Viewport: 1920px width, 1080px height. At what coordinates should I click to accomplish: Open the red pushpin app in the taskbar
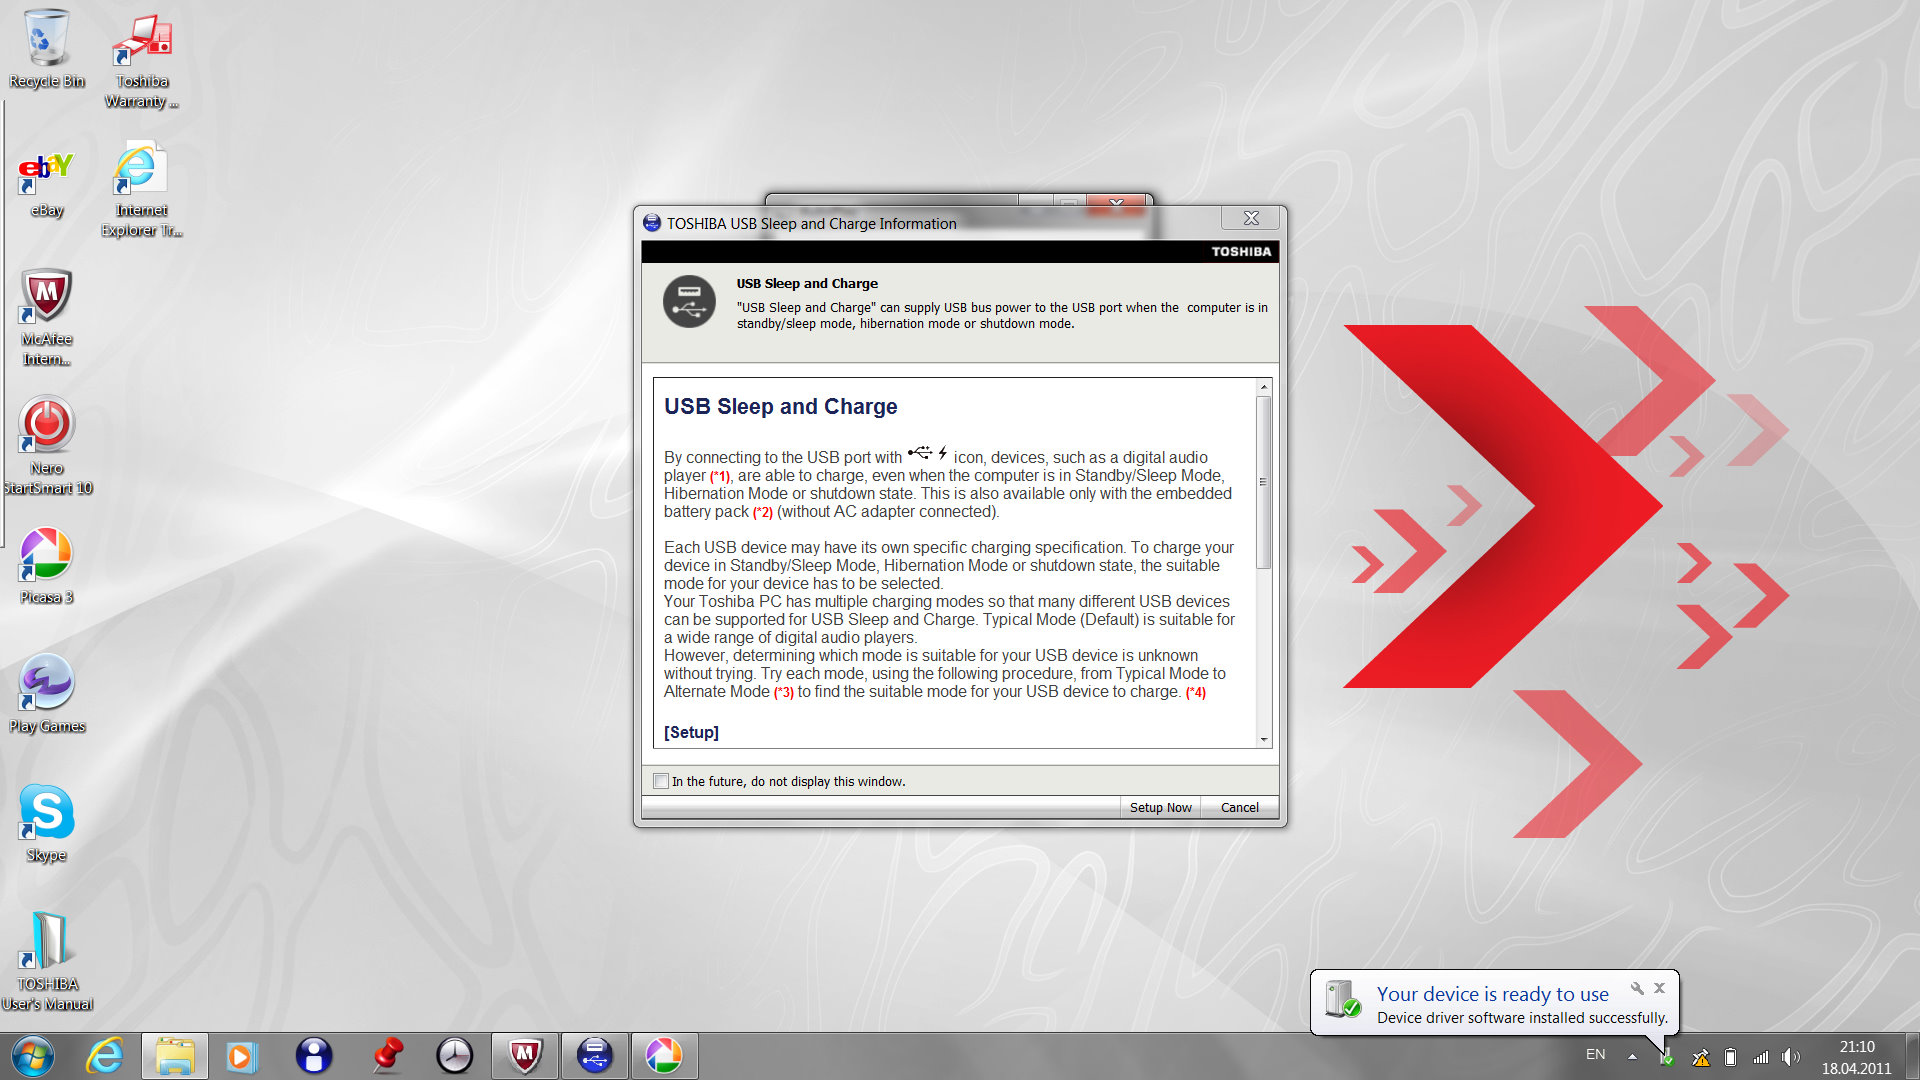386,1056
